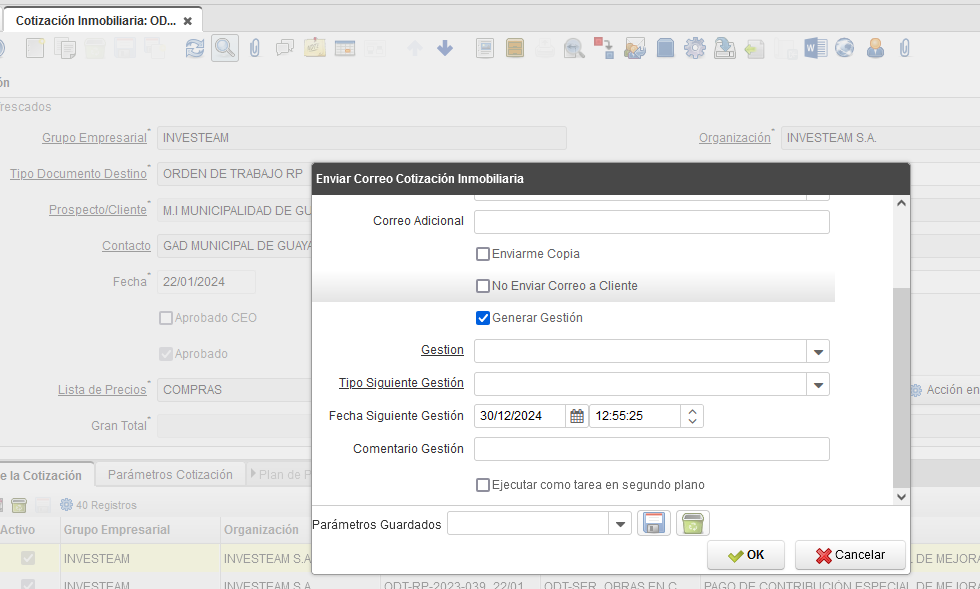This screenshot has height=589, width=980.
Task: Open the Tipo Siguiente Gestión dropdown
Action: tap(818, 384)
